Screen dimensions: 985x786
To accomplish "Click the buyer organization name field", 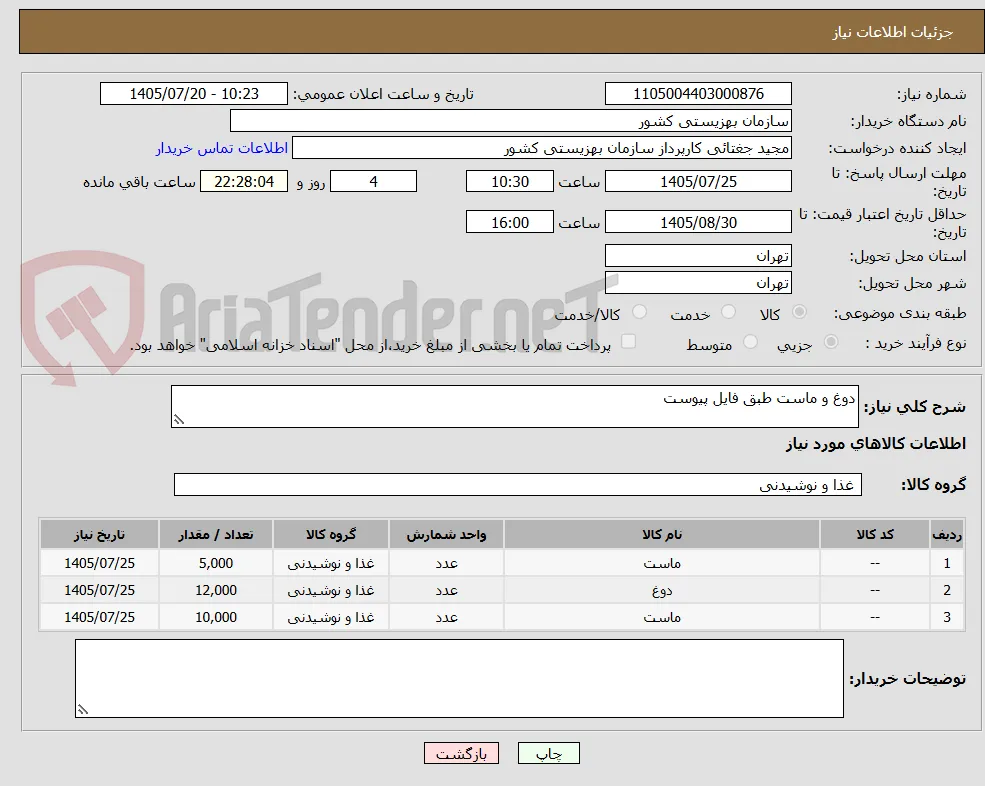I will click(510, 121).
